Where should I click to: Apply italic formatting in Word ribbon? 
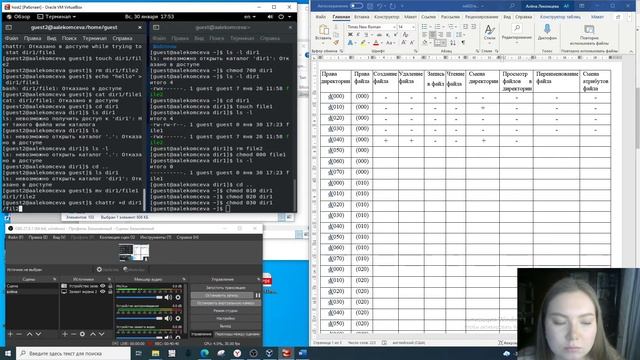click(x=358, y=35)
